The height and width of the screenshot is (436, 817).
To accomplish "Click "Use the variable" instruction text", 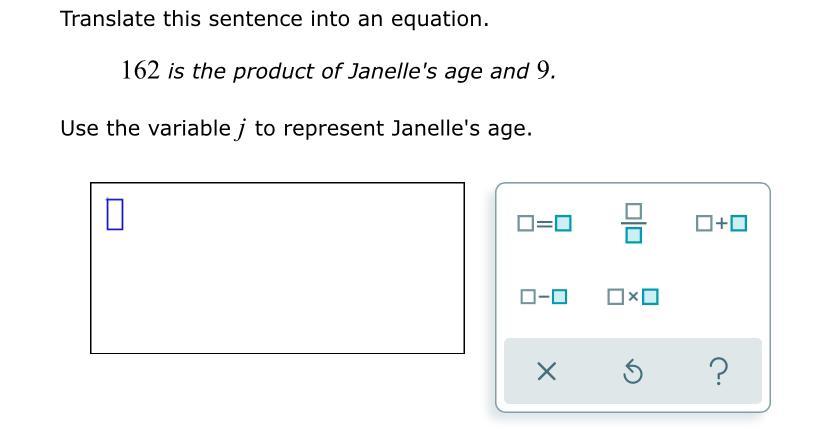I will (145, 128).
